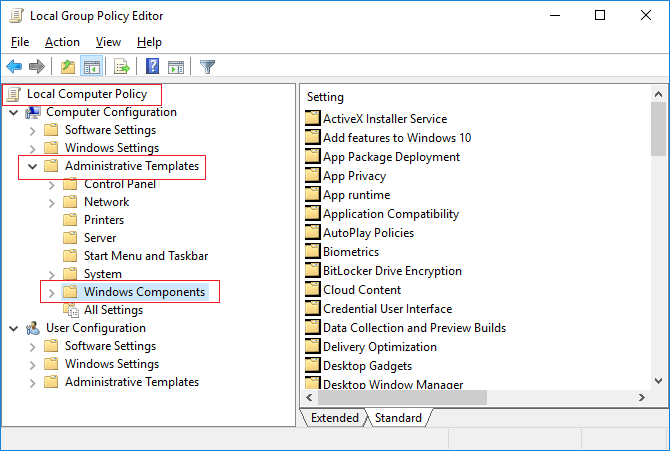This screenshot has height=451, width=670.
Task: Collapse the Administrative Templates node under Computer Configuration
Action: click(x=33, y=166)
